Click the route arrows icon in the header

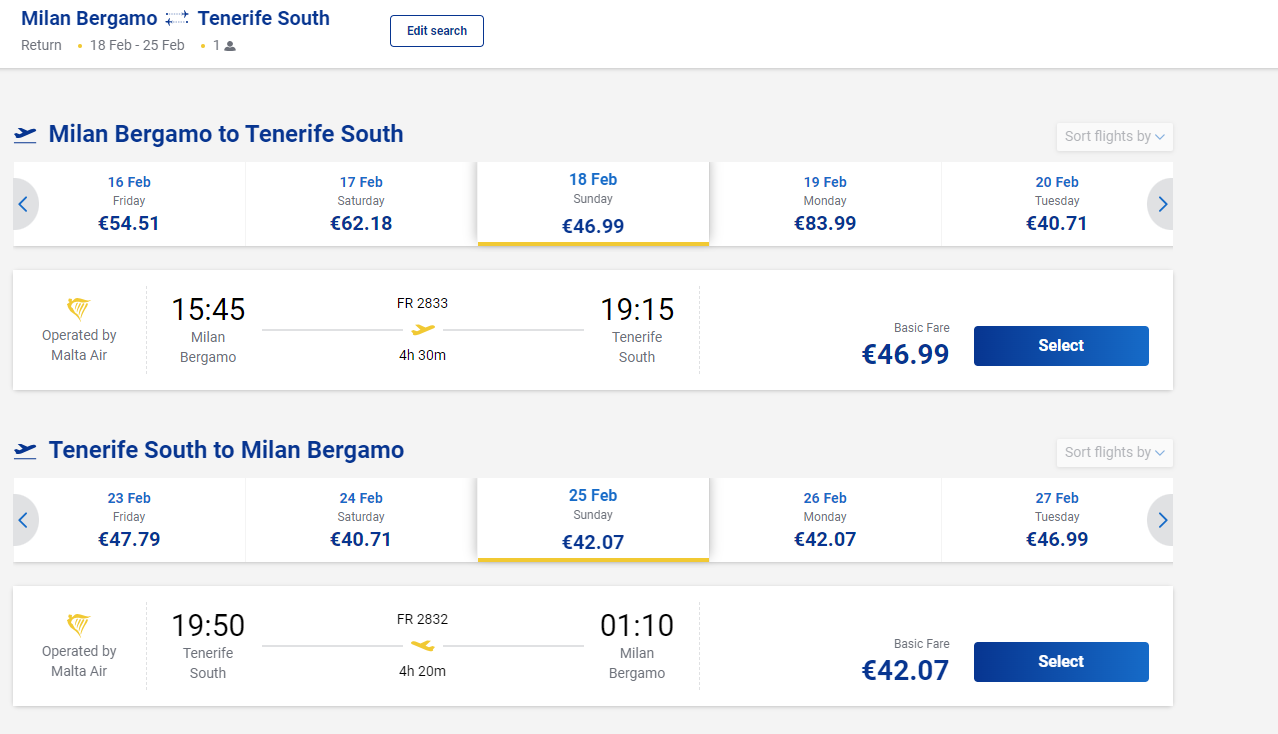click(x=177, y=19)
